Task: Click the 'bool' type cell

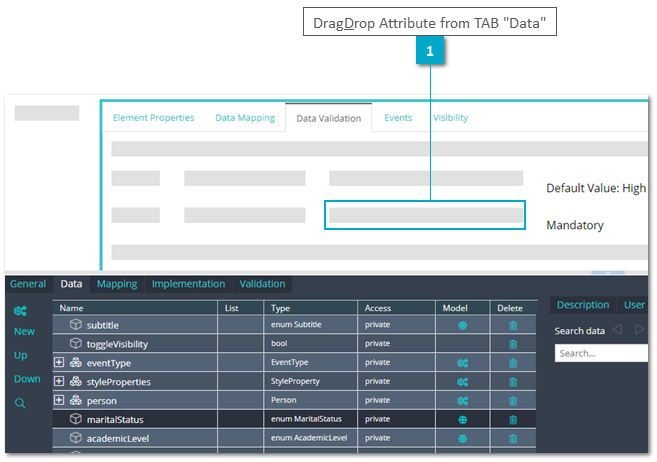Action: click(x=279, y=343)
